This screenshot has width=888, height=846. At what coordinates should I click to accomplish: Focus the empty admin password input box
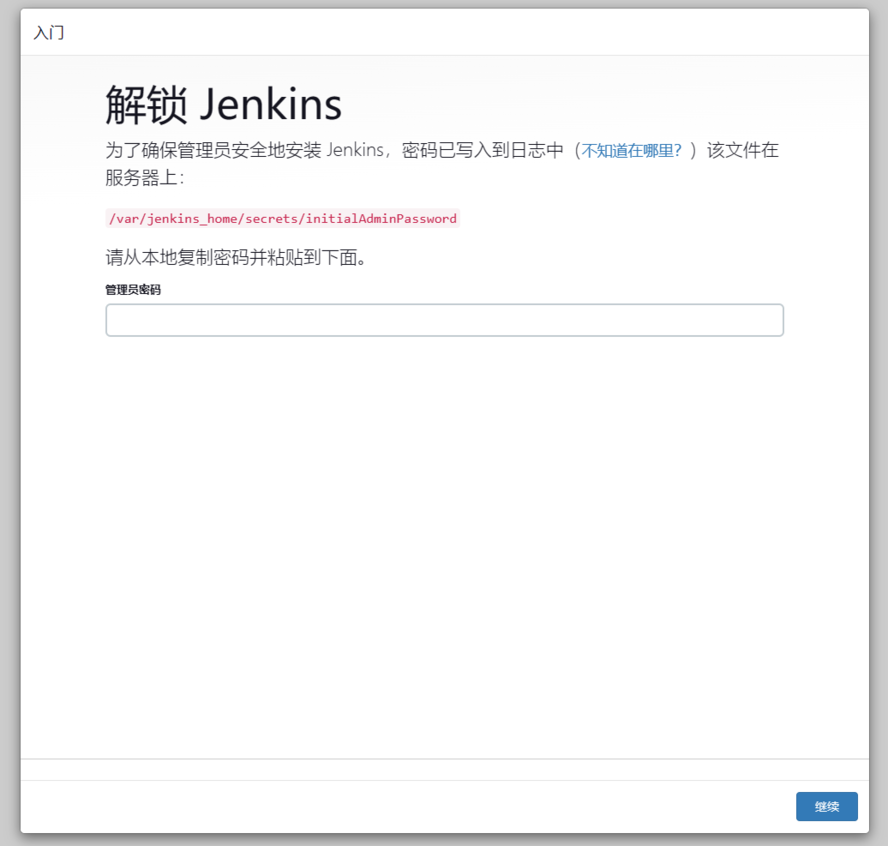(443, 319)
